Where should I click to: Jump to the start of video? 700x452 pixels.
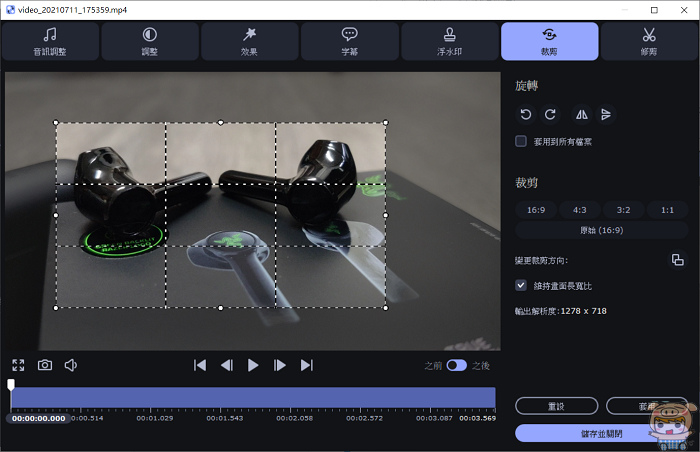point(200,365)
